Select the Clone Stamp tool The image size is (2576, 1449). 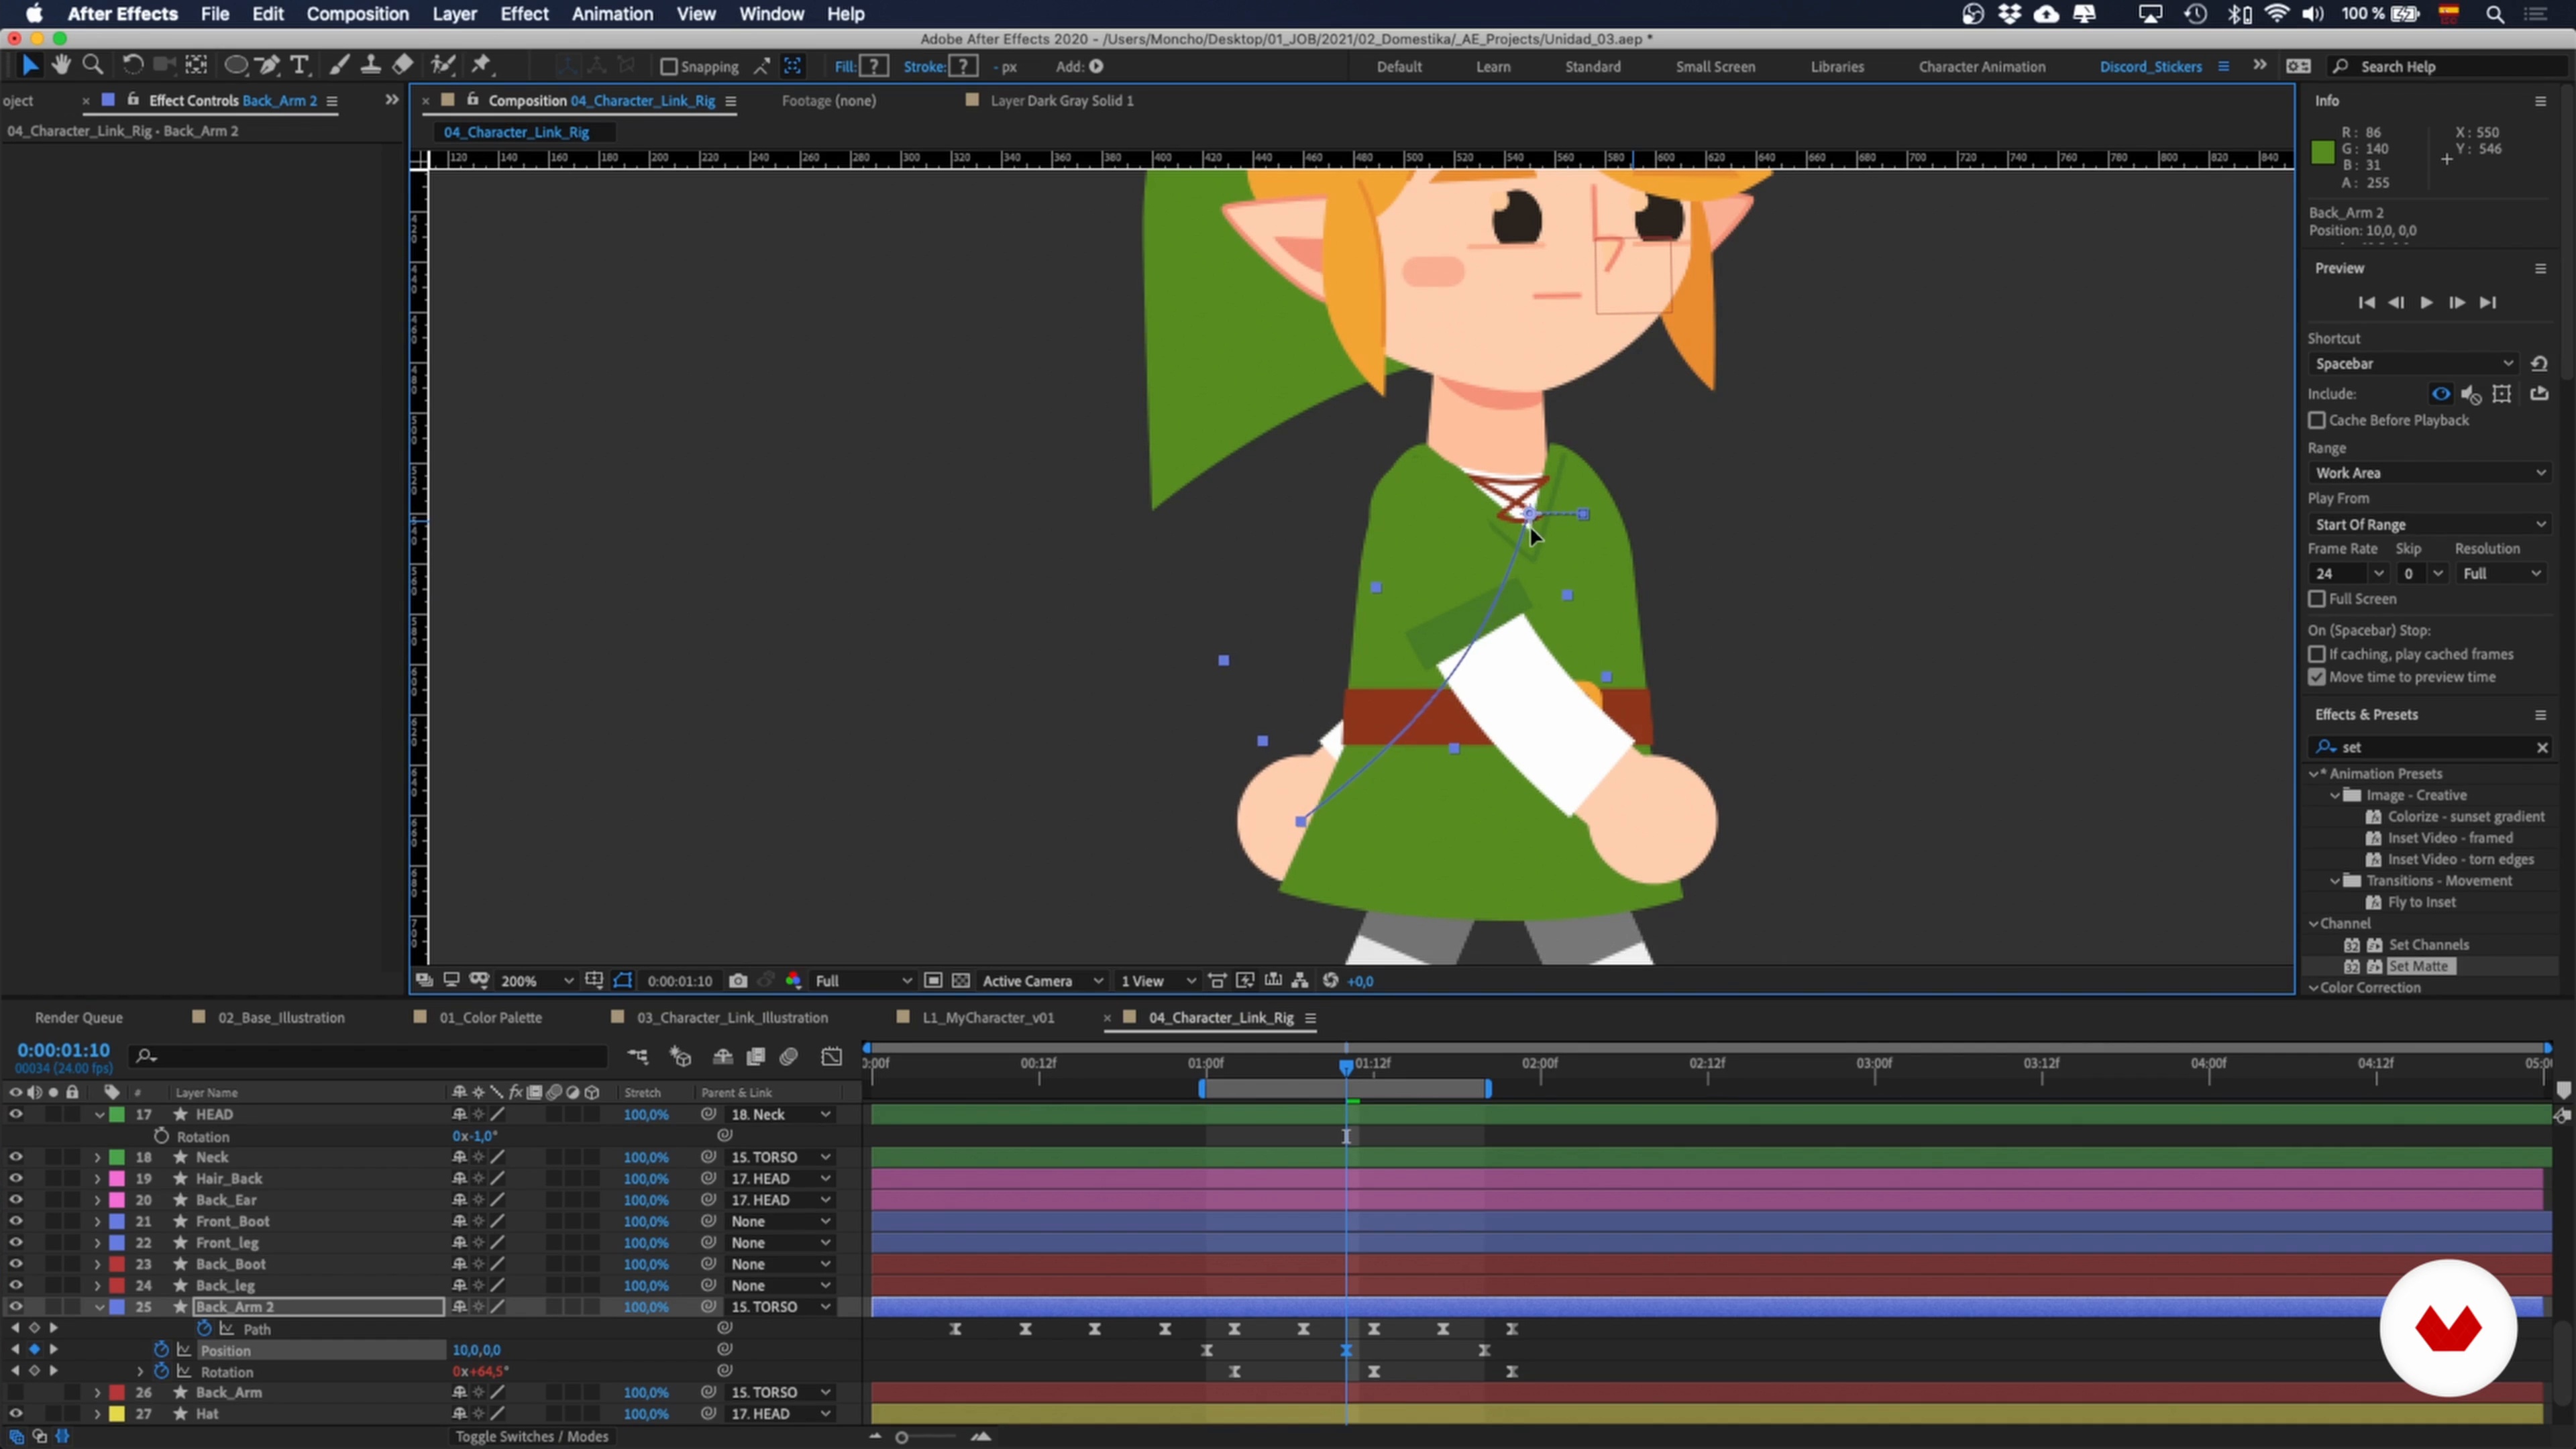coord(370,65)
